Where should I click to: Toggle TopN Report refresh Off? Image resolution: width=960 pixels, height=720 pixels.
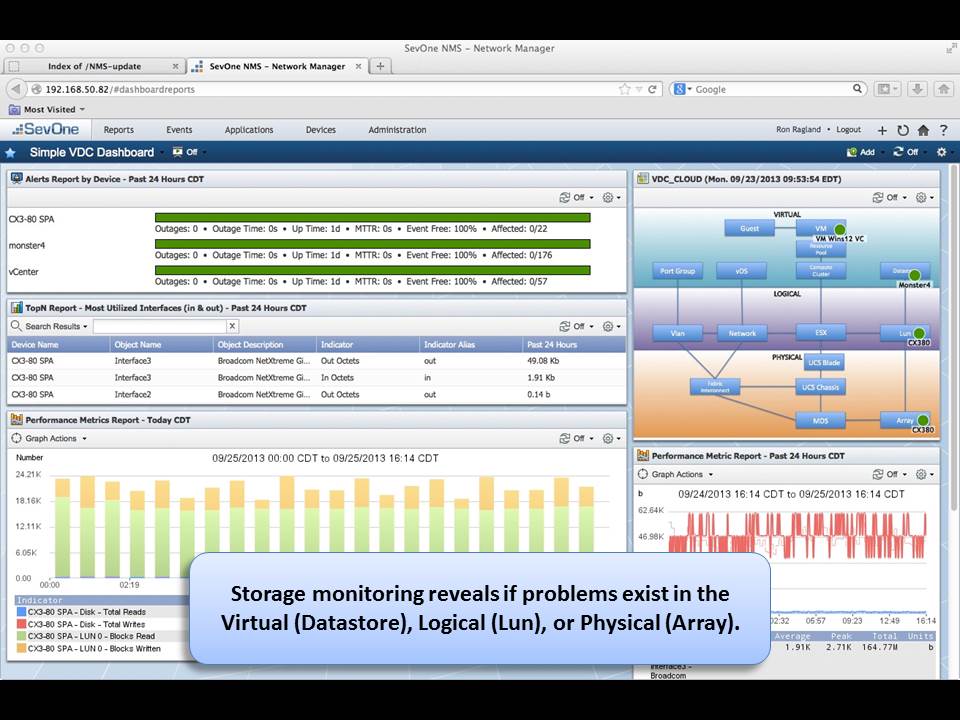click(576, 326)
